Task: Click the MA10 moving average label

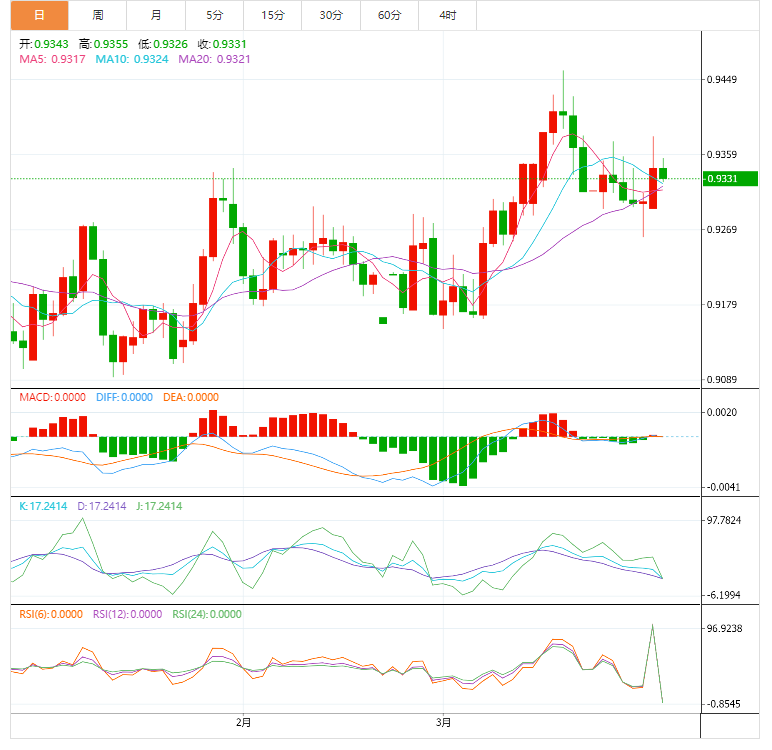Action: (x=132, y=60)
